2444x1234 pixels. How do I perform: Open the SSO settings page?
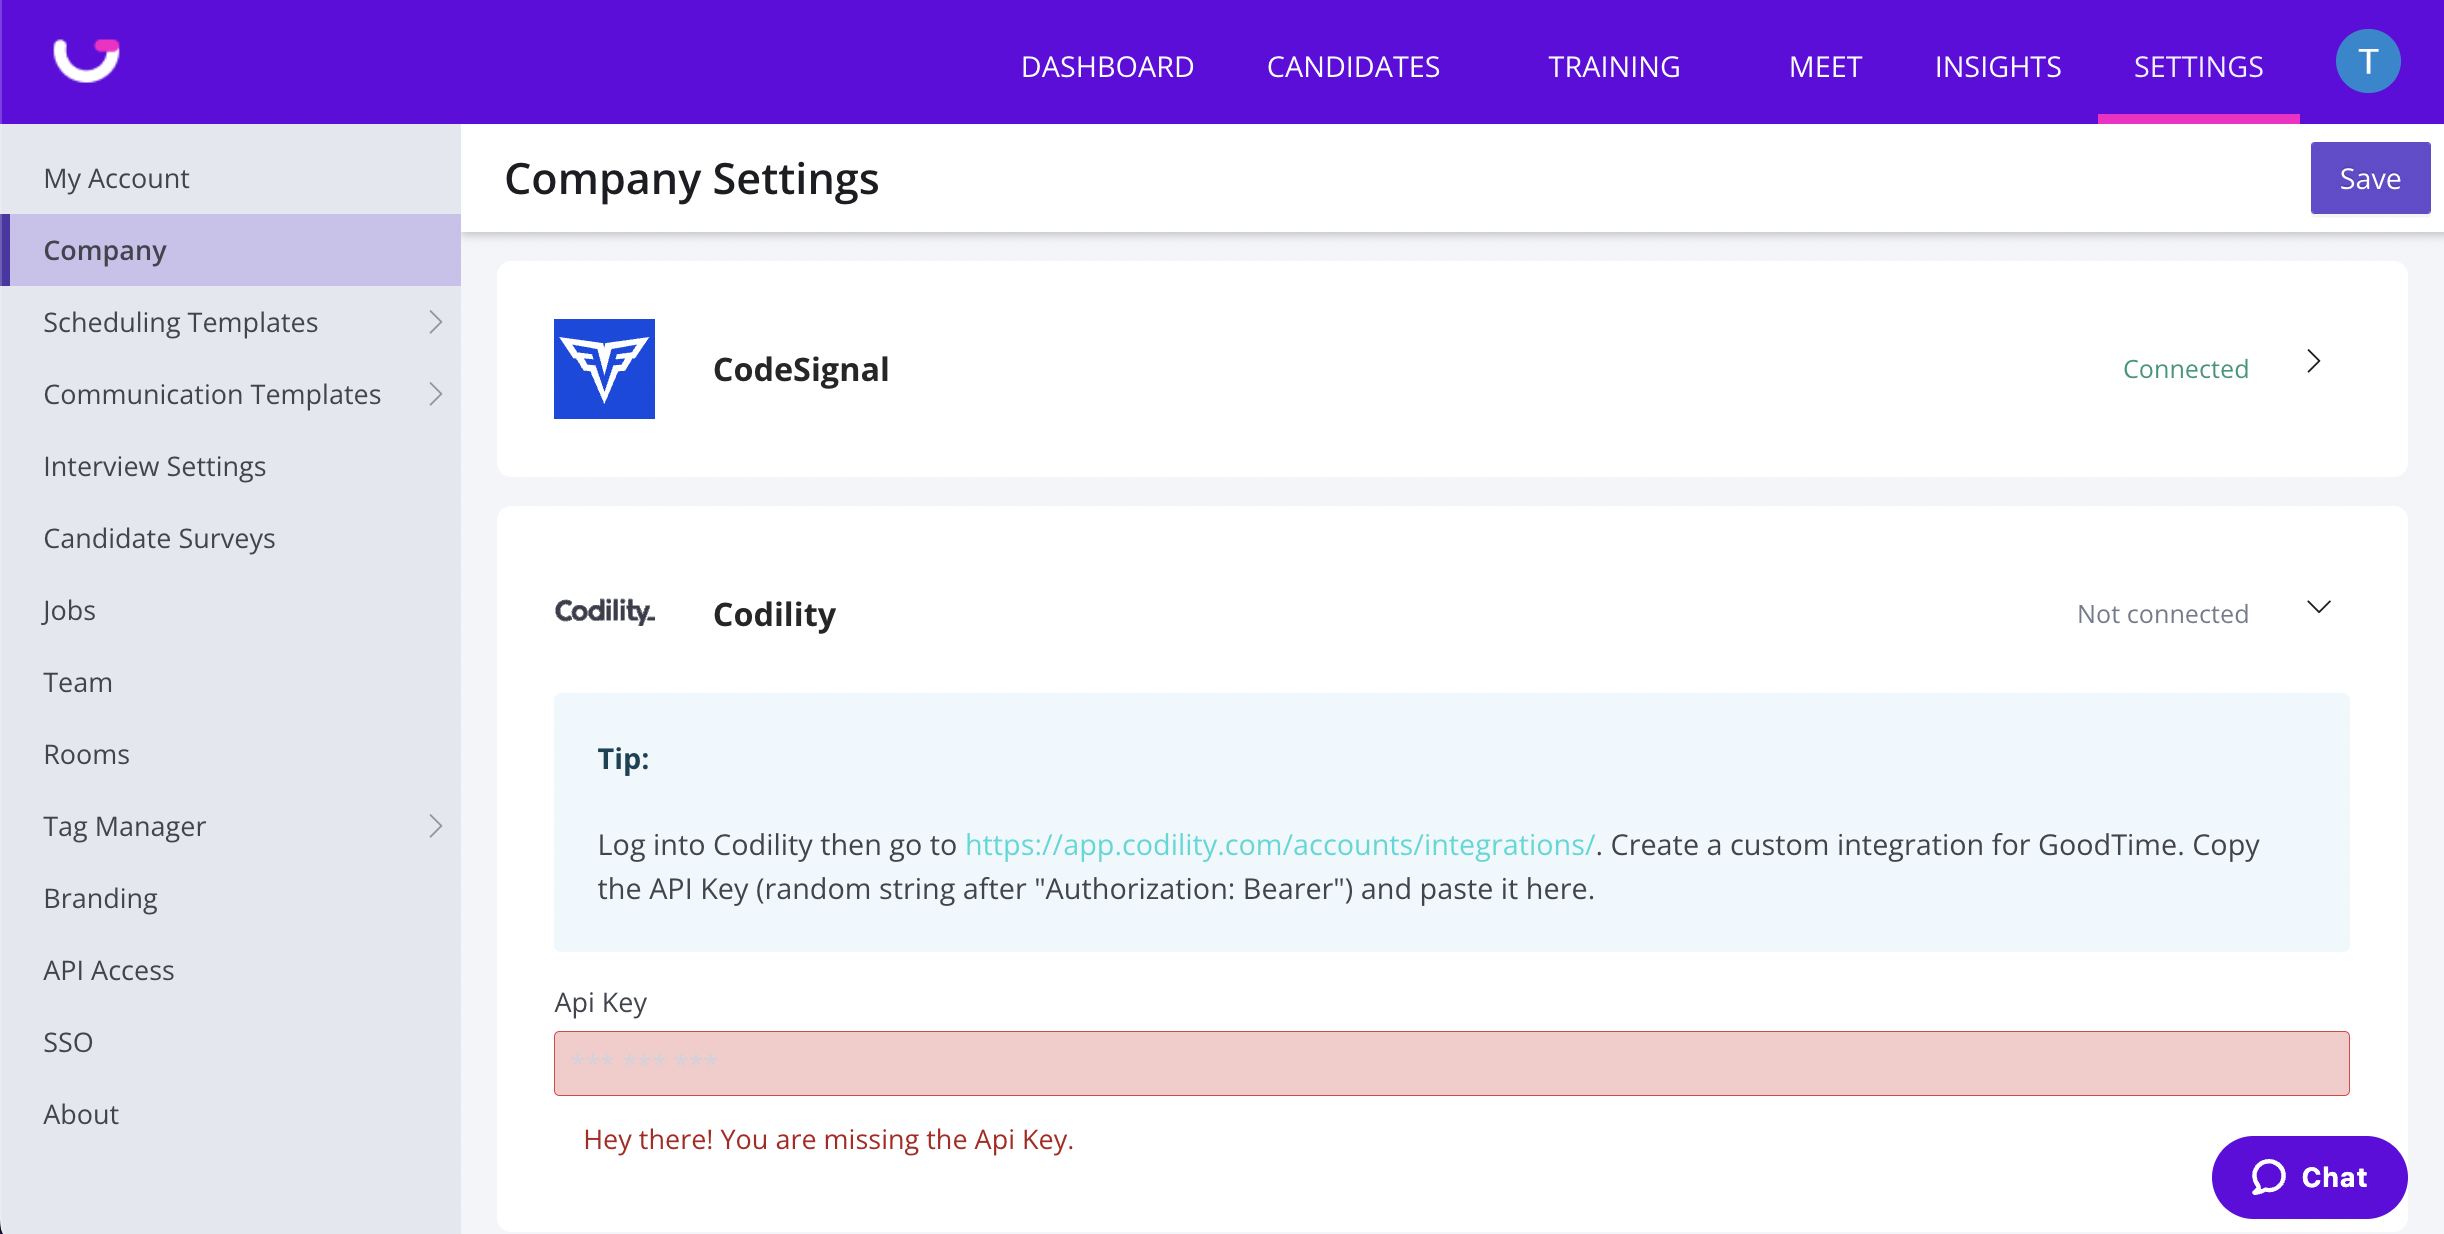[x=68, y=1042]
